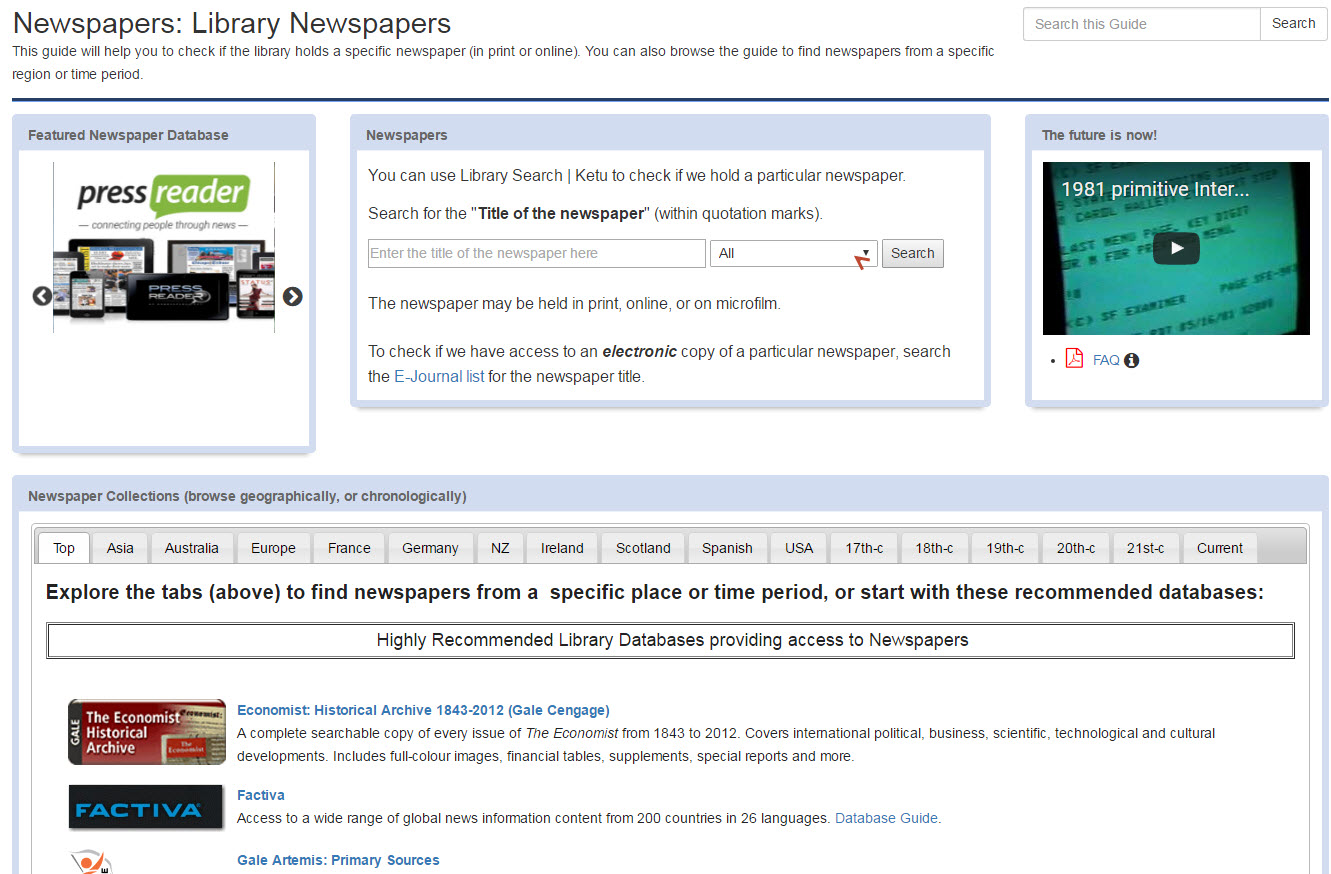Open the Ireland tab
Viewport: 1331px width, 874px height.
[562, 548]
